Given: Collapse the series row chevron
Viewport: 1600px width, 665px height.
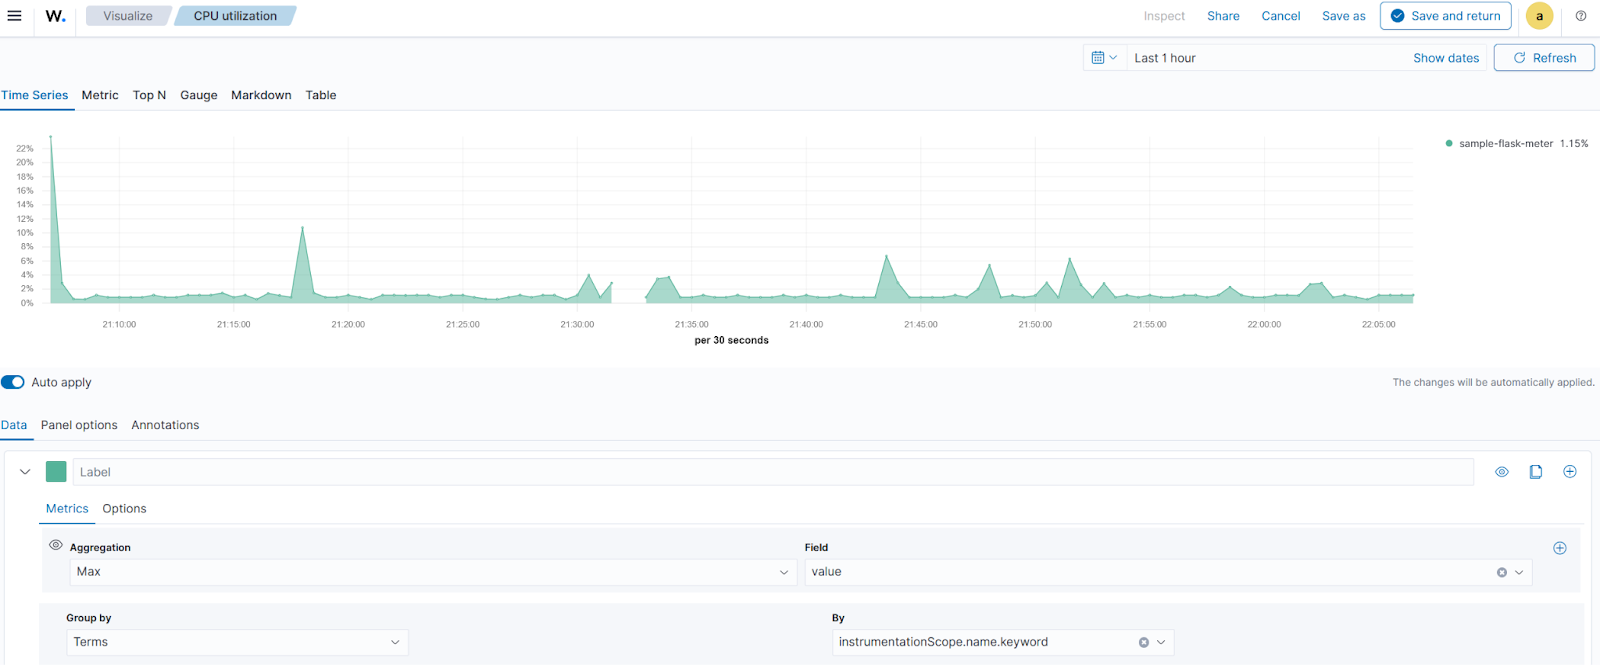Looking at the screenshot, I should pos(25,472).
